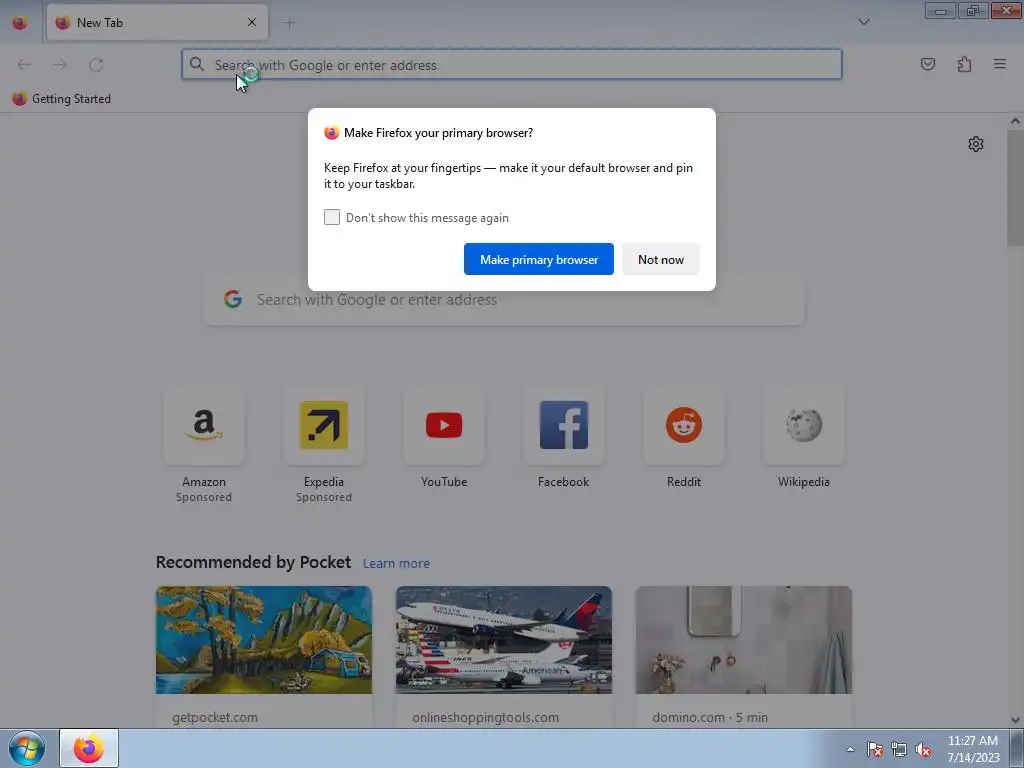Open the Extensions puzzle icon
The height and width of the screenshot is (768, 1024).
coord(964,64)
